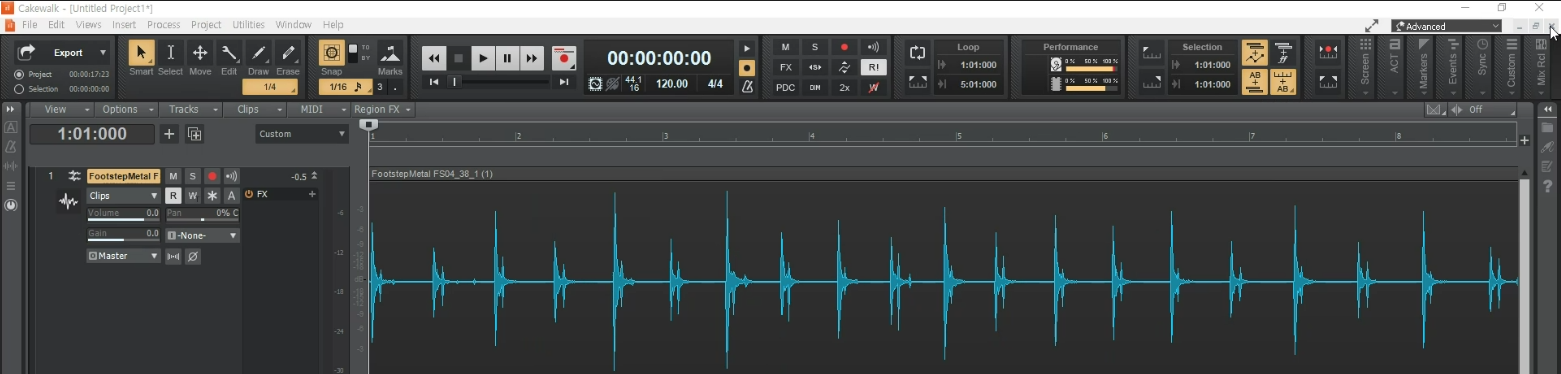
Task: Toggle global input echo icon
Action: tap(873, 47)
